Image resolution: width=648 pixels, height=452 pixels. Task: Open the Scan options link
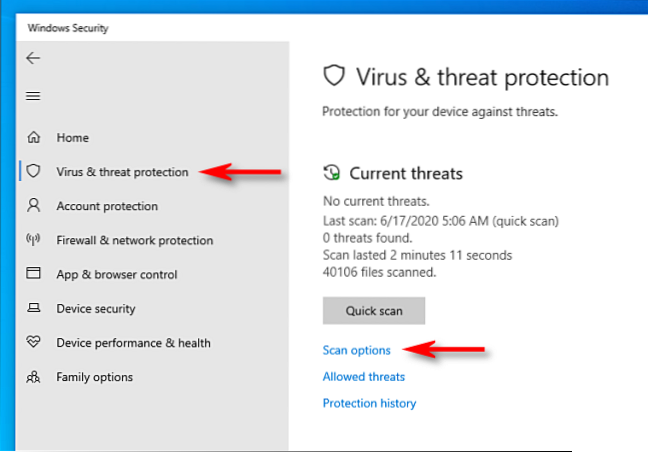[x=356, y=350]
